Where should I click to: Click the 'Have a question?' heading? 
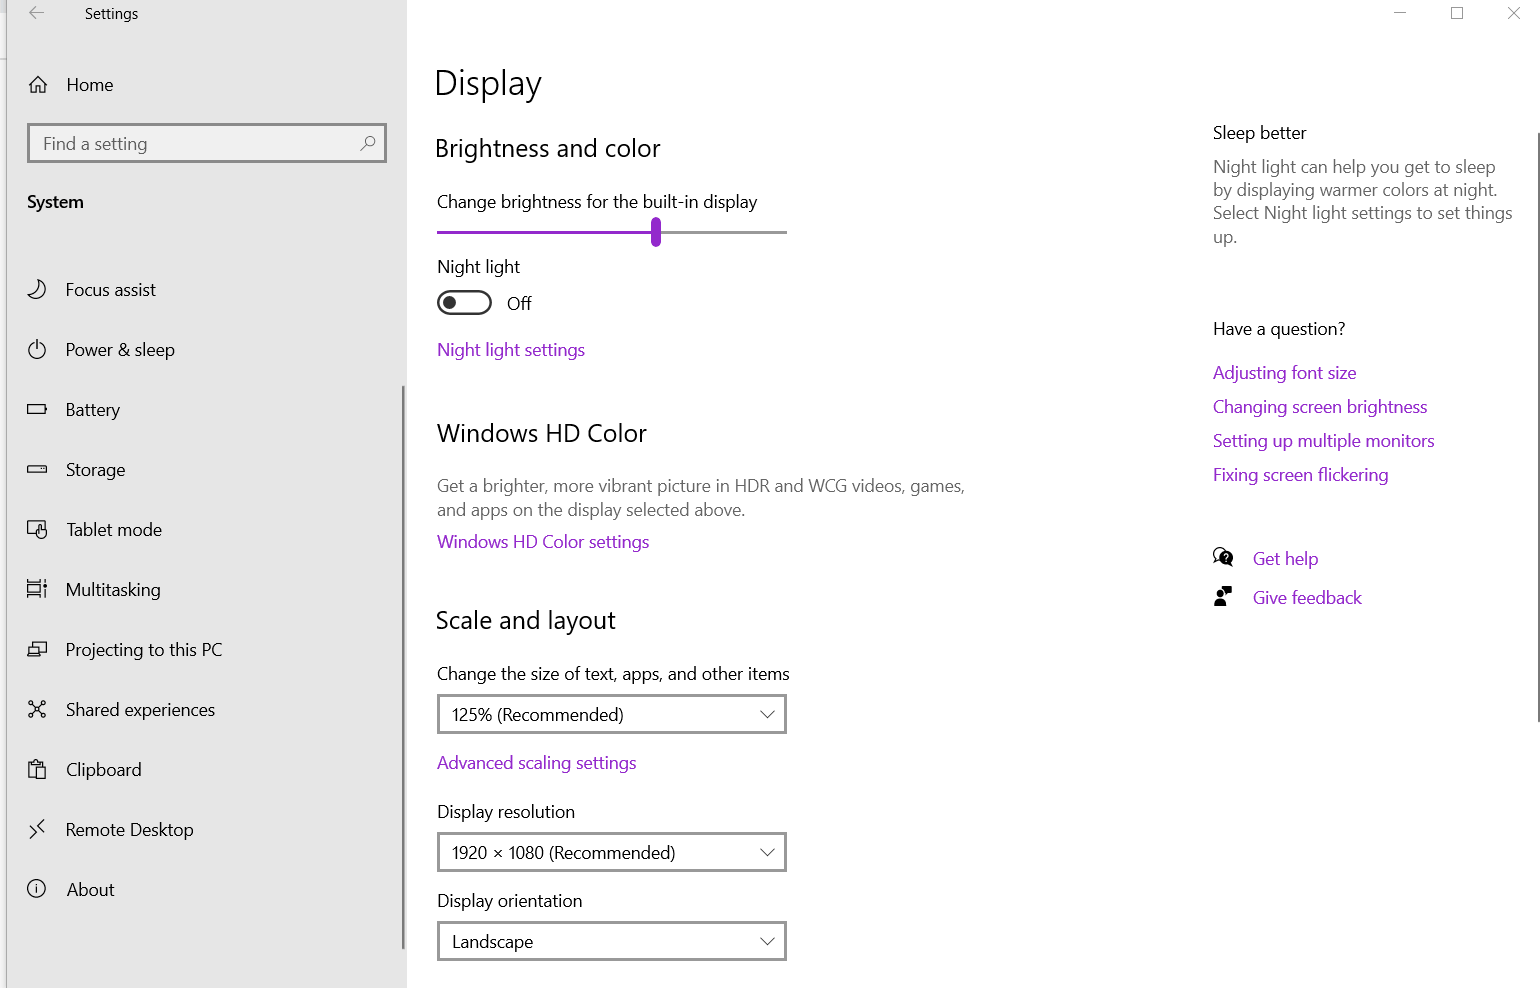pos(1279,329)
